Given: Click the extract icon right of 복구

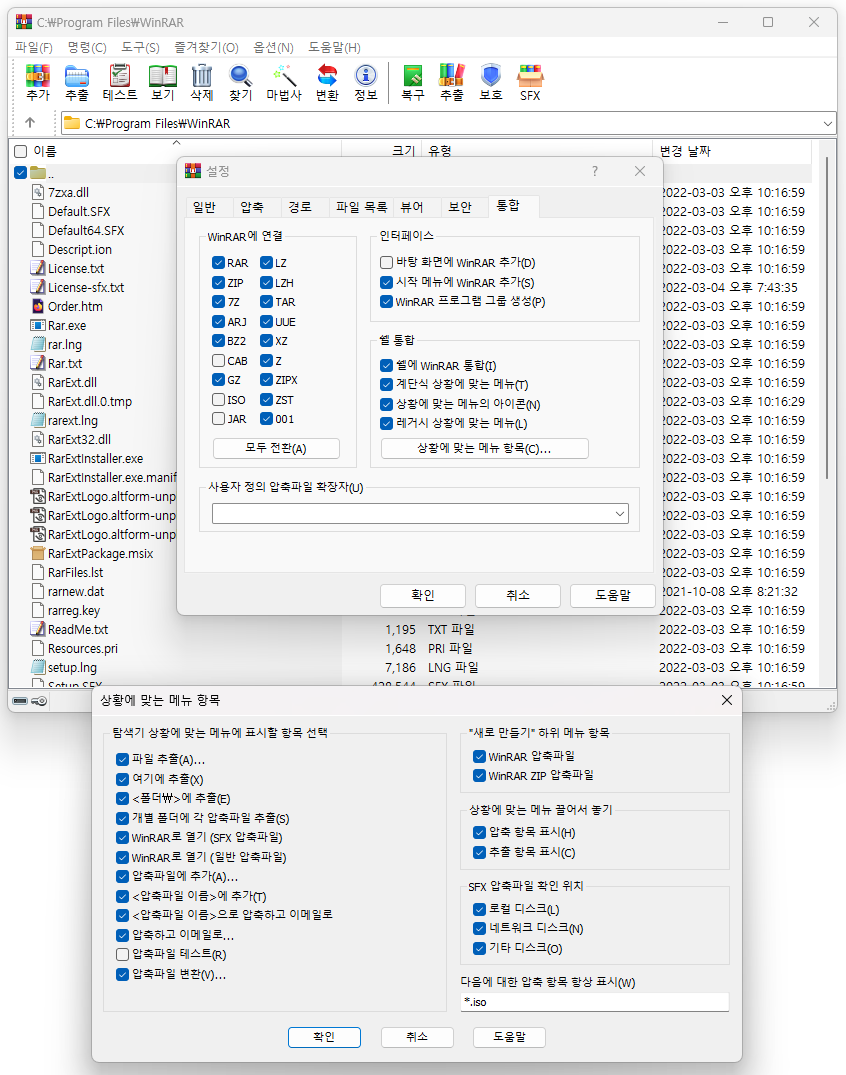Looking at the screenshot, I should point(452,82).
